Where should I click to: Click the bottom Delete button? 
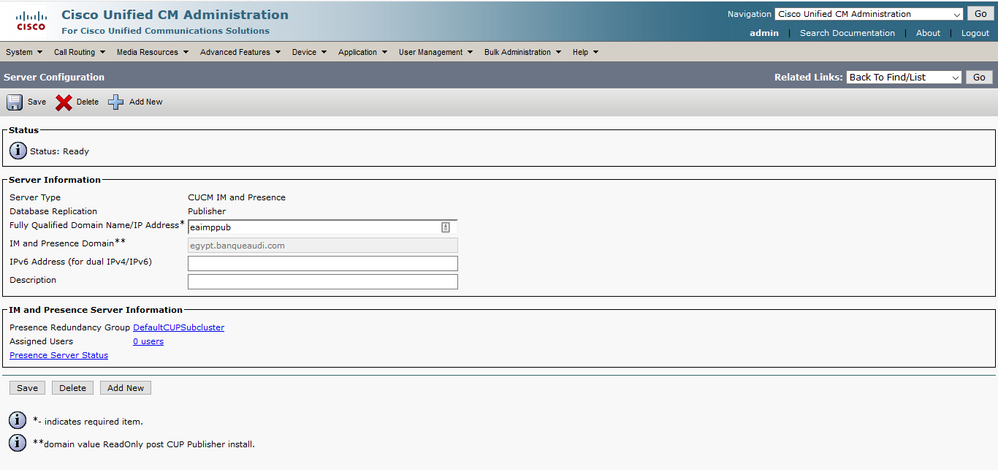pos(73,388)
